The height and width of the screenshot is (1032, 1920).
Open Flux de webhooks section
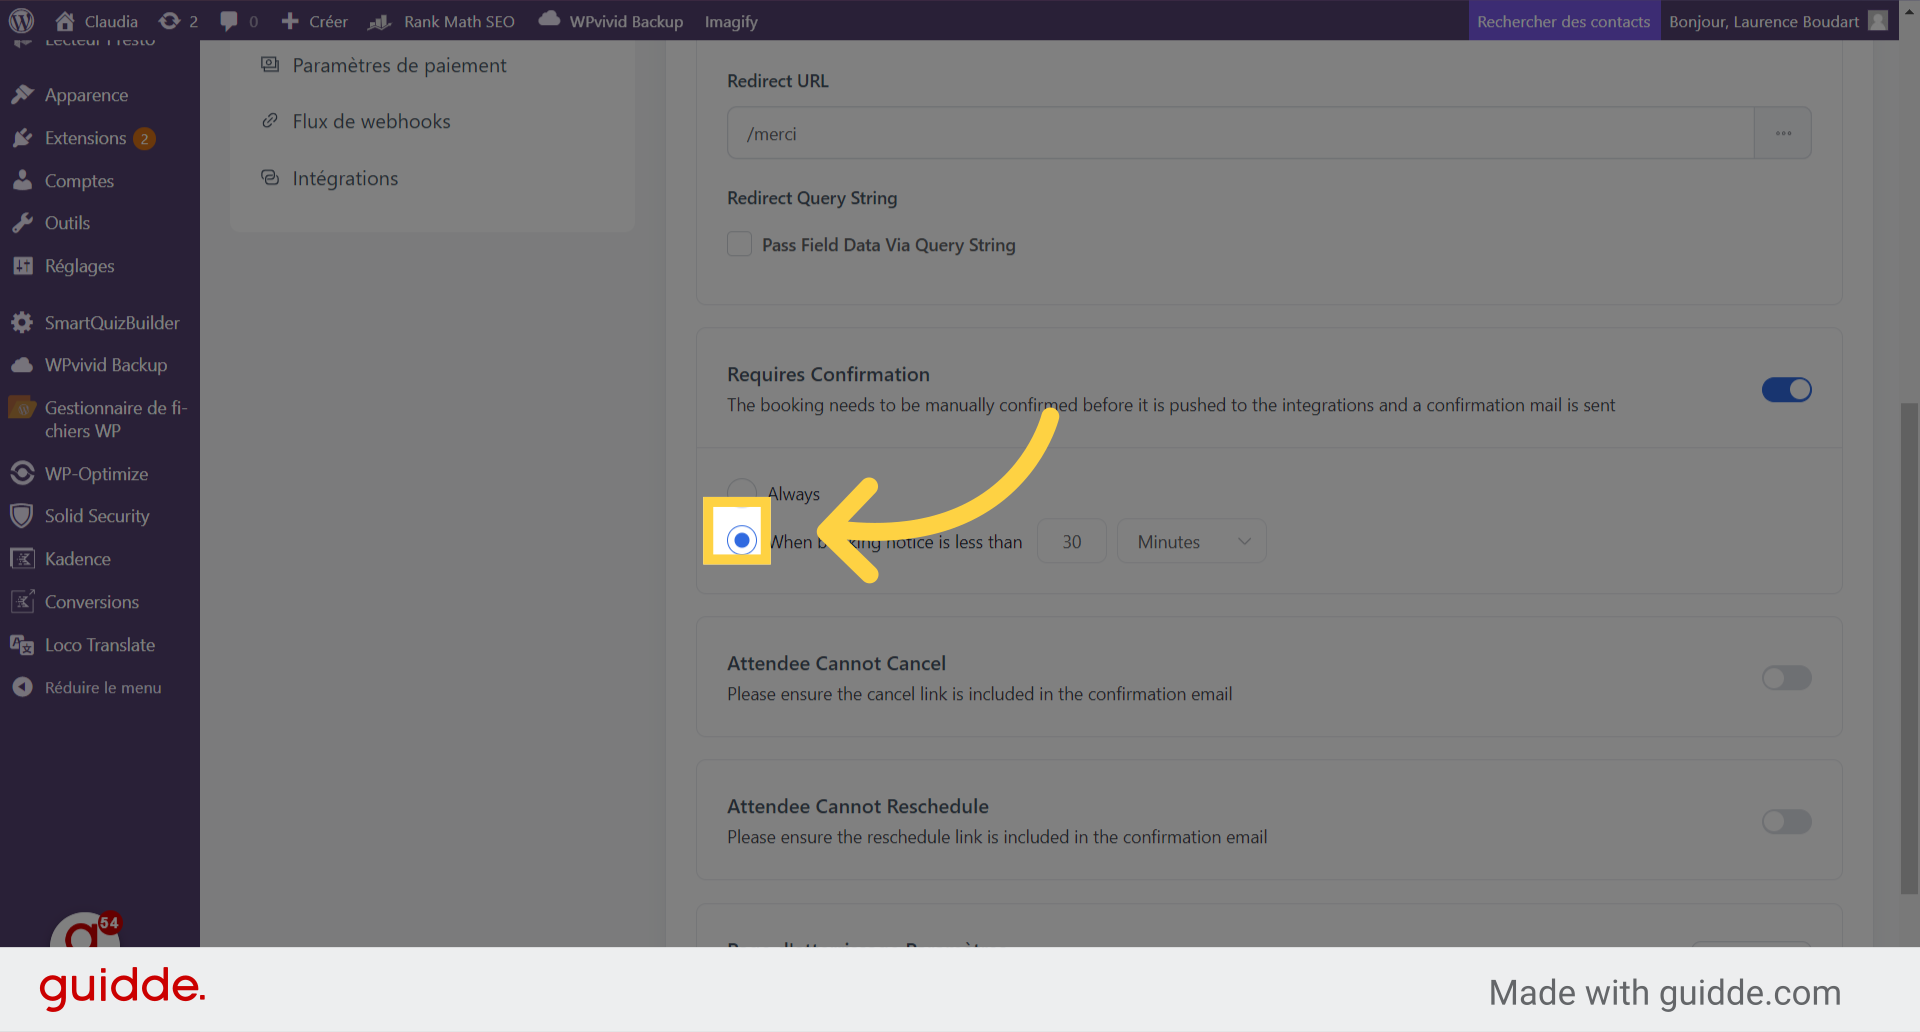pos(371,121)
